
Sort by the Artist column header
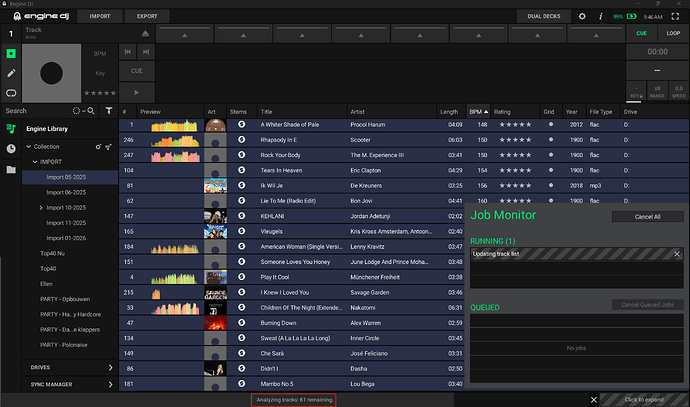pos(392,112)
